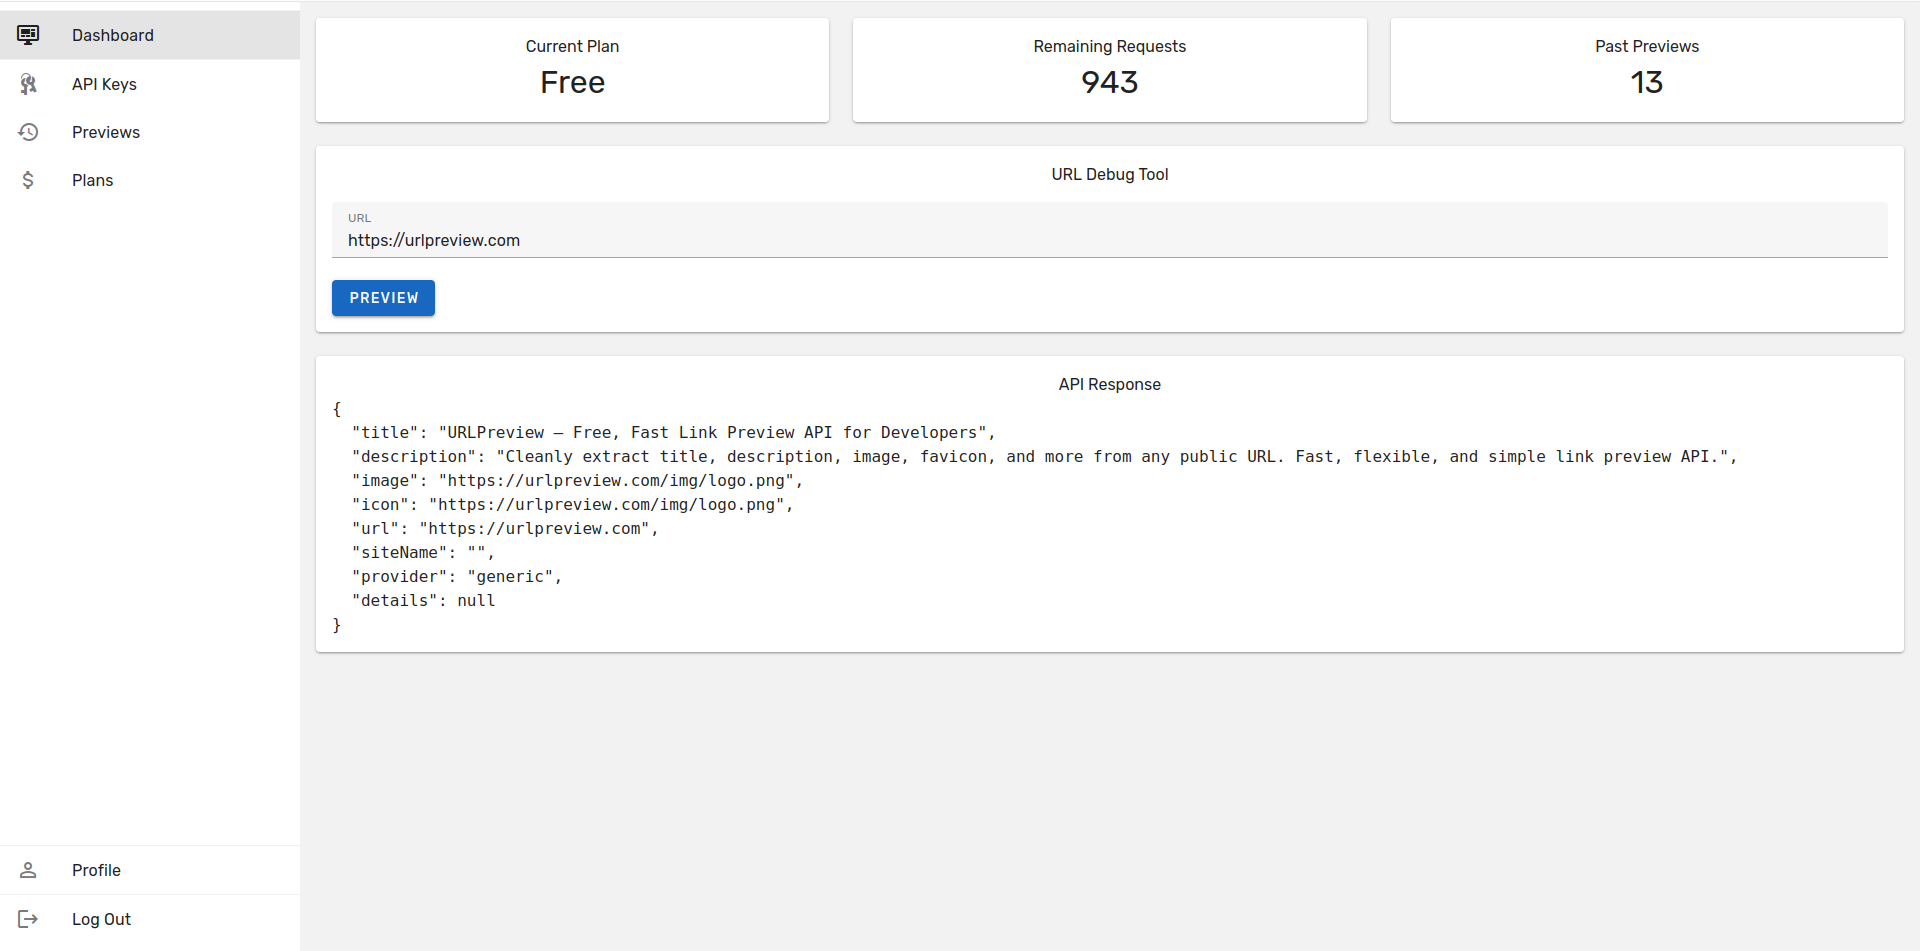
Task: Click the "title" line in JSON response
Action: [x=673, y=432]
